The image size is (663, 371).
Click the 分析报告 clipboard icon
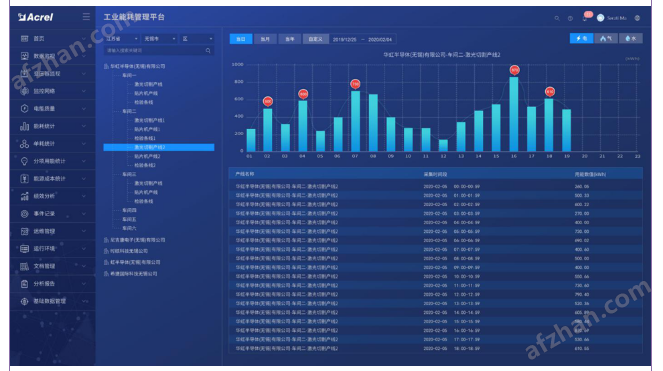[x=25, y=283]
